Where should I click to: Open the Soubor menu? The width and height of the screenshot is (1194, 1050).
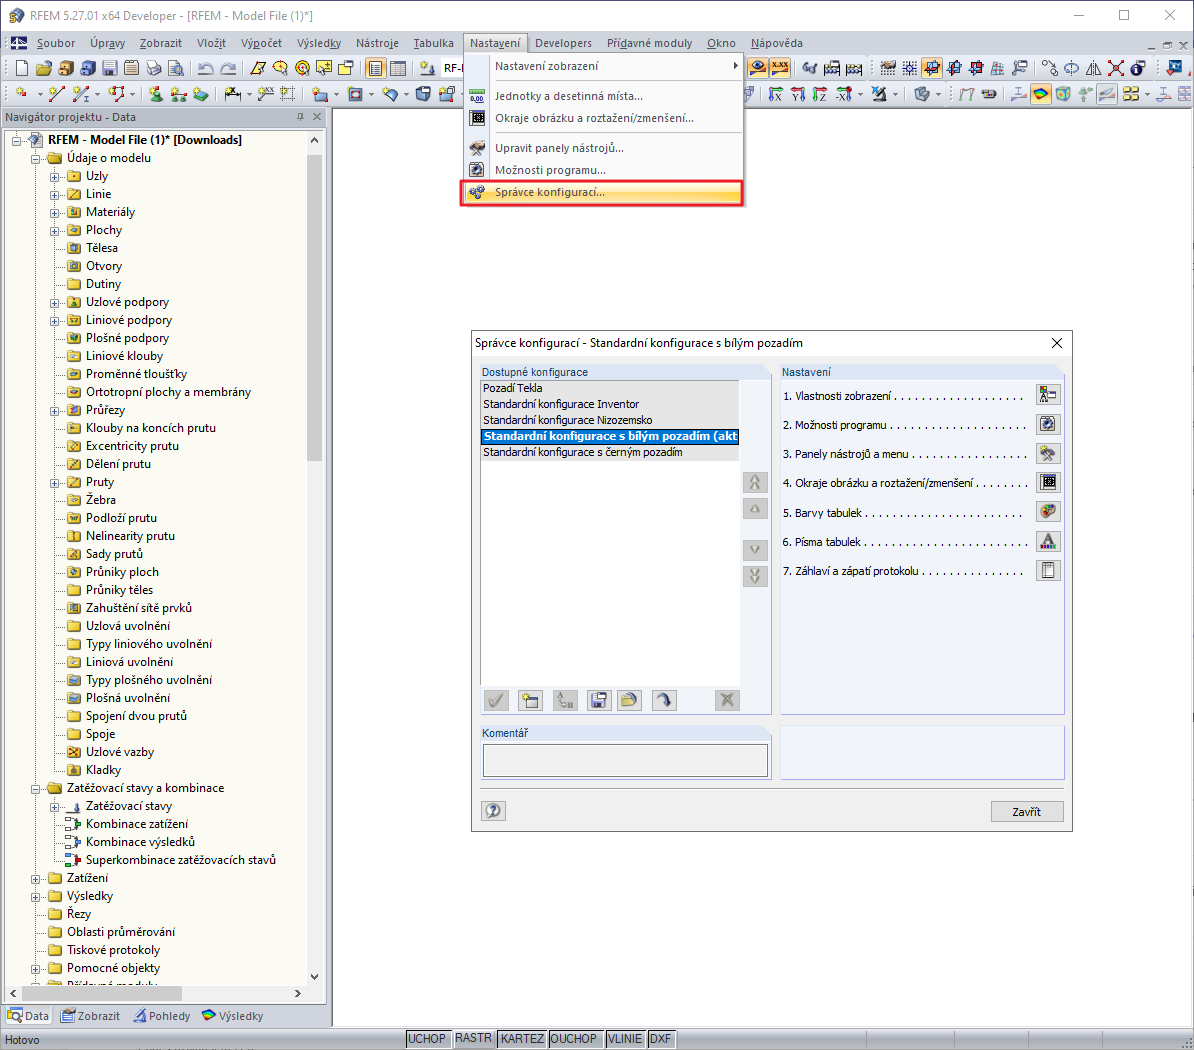[x=56, y=43]
